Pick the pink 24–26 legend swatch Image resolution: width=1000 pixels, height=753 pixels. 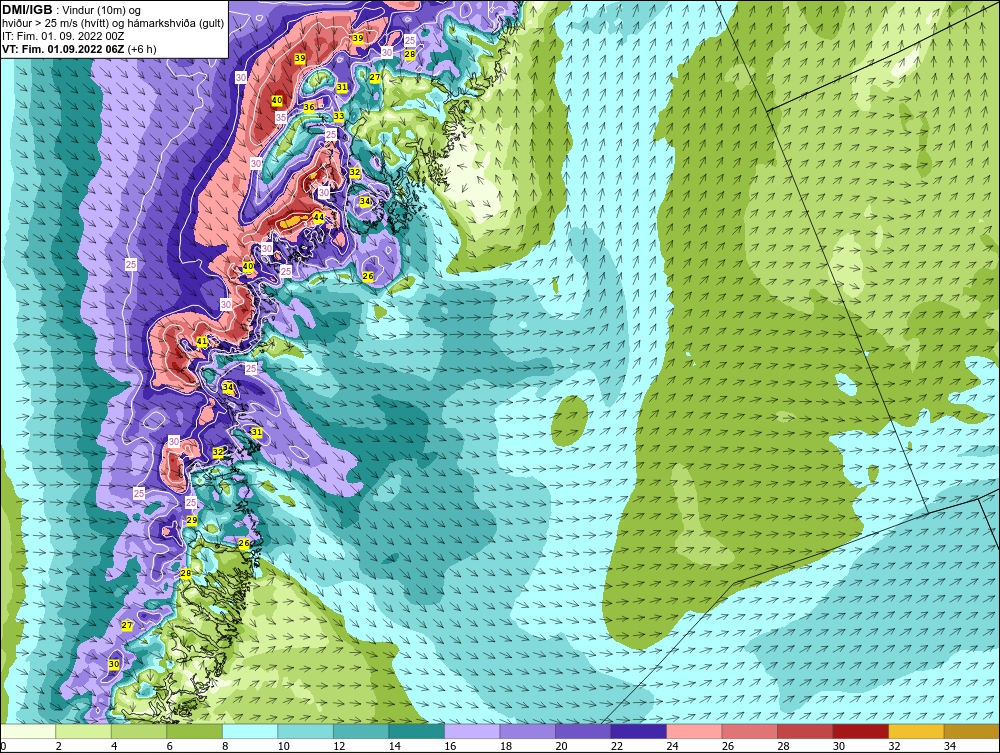coord(694,731)
